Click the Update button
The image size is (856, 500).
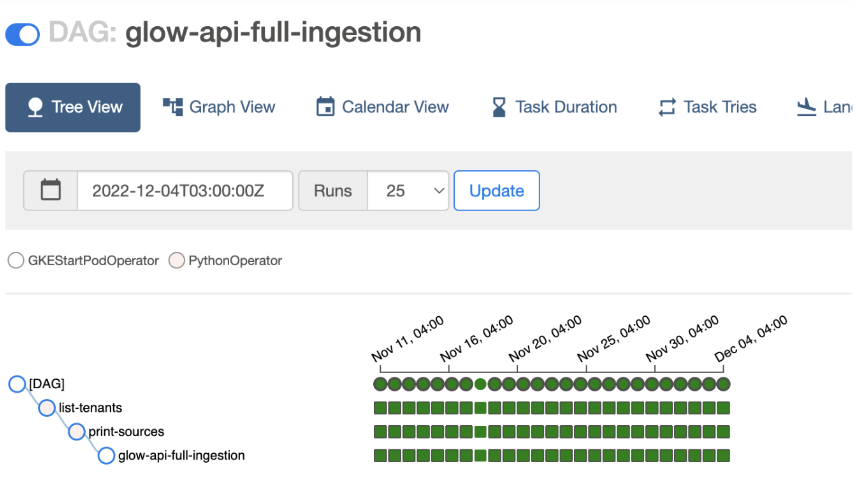tap(497, 191)
